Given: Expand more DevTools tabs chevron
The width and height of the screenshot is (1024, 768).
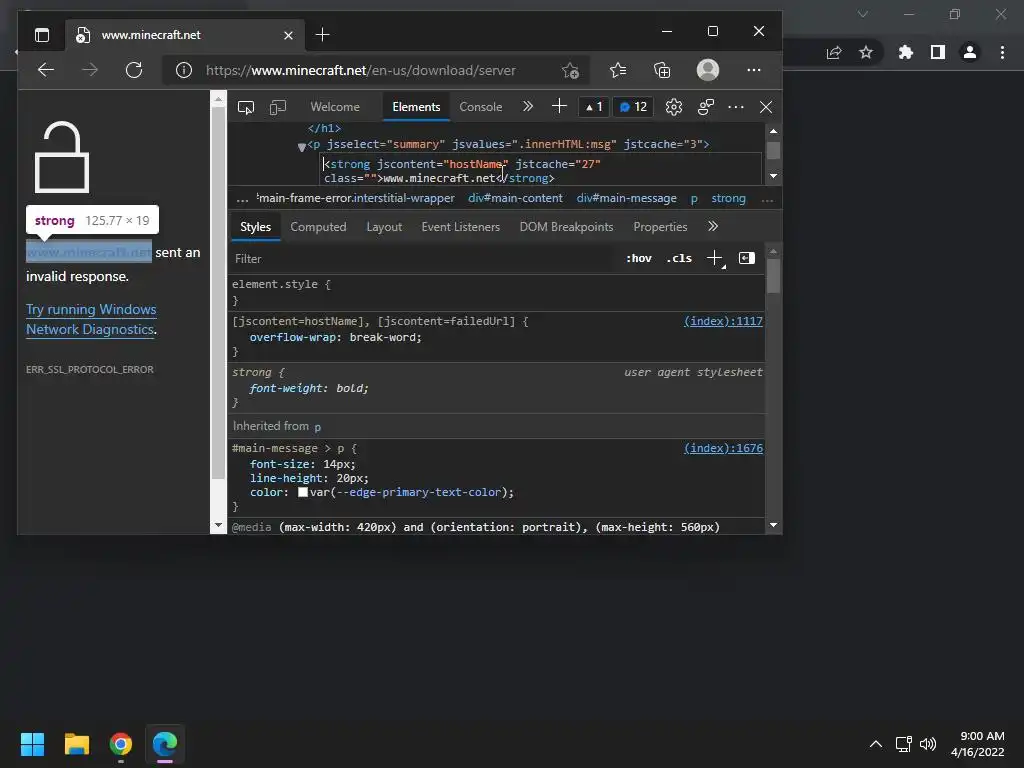Looking at the screenshot, I should (x=528, y=106).
